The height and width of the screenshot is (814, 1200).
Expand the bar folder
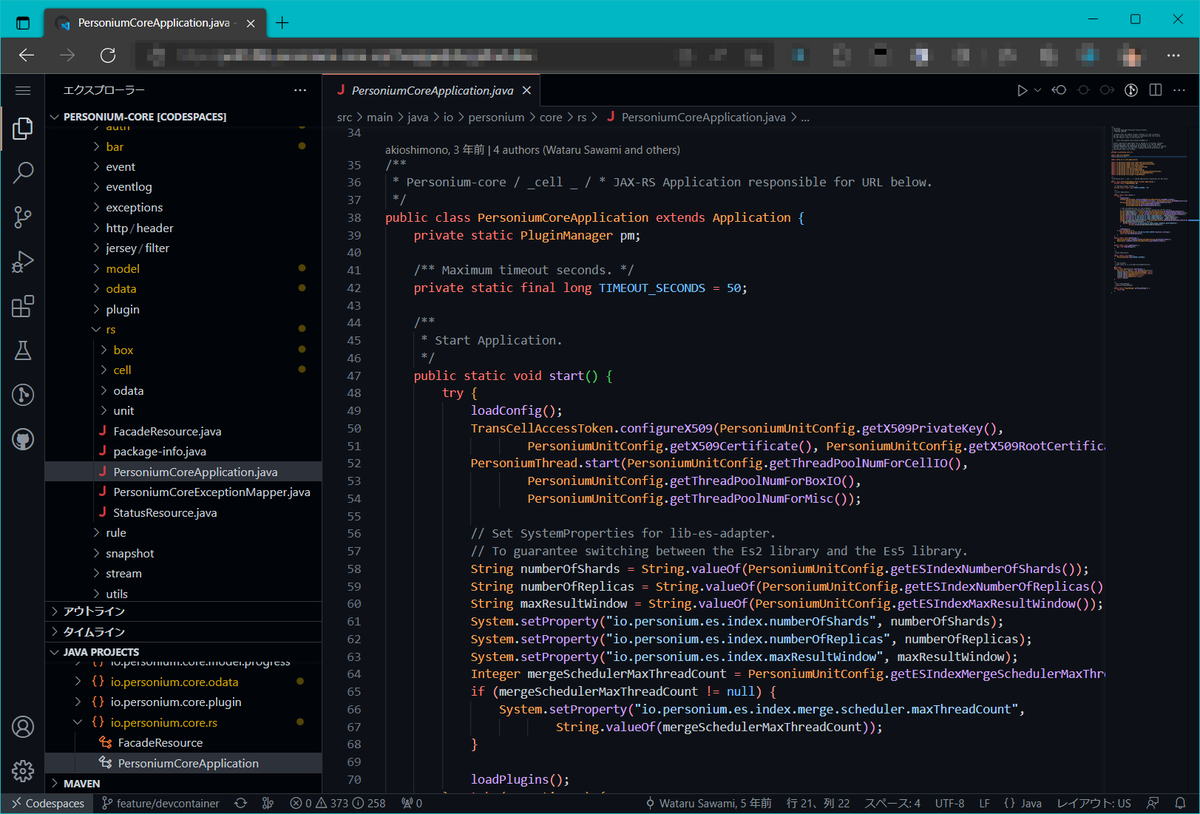coord(184,147)
